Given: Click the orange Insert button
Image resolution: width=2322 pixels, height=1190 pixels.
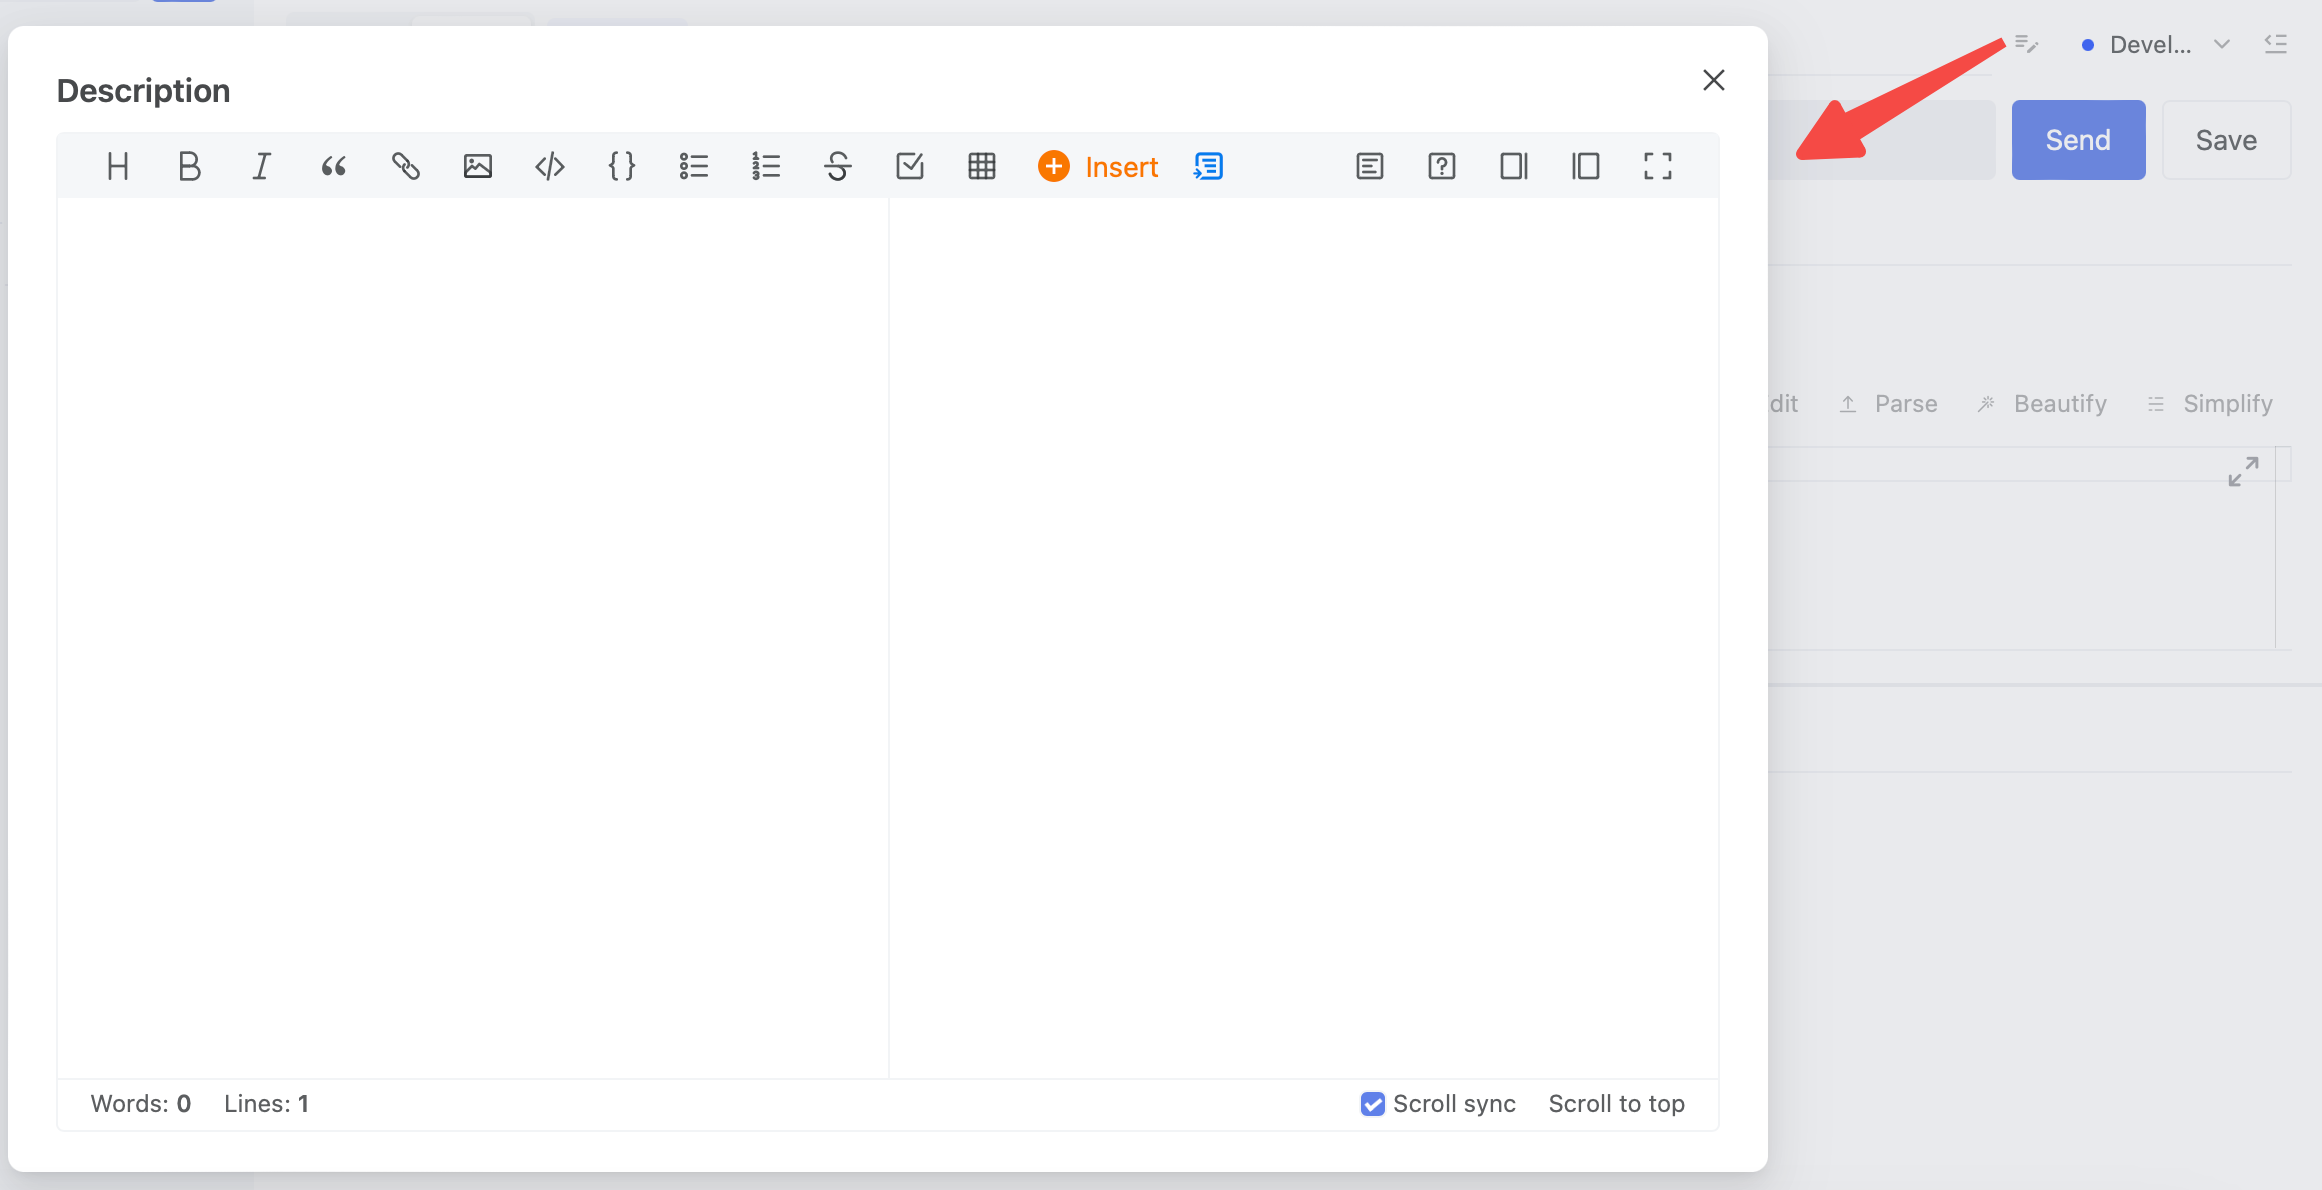Looking at the screenshot, I should pyautogui.click(x=1098, y=166).
